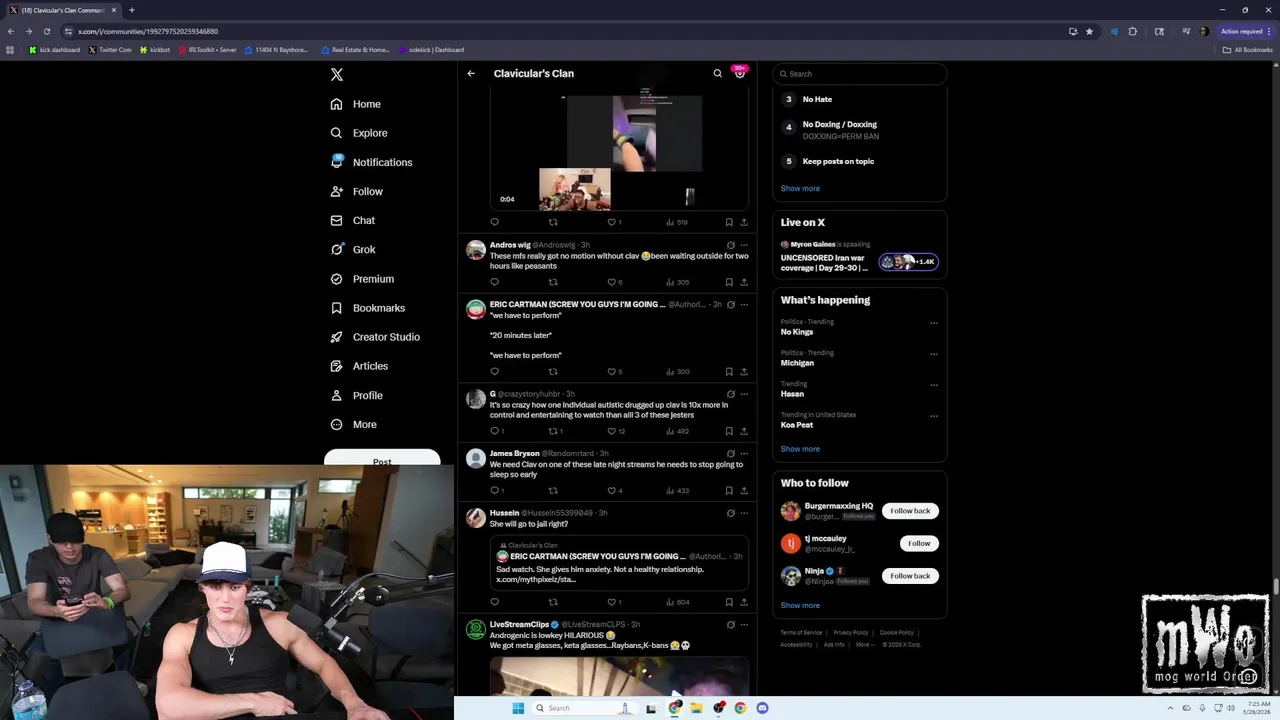Share the Andros wig post
Viewport: 1280px width, 720px height.
pos(744,282)
